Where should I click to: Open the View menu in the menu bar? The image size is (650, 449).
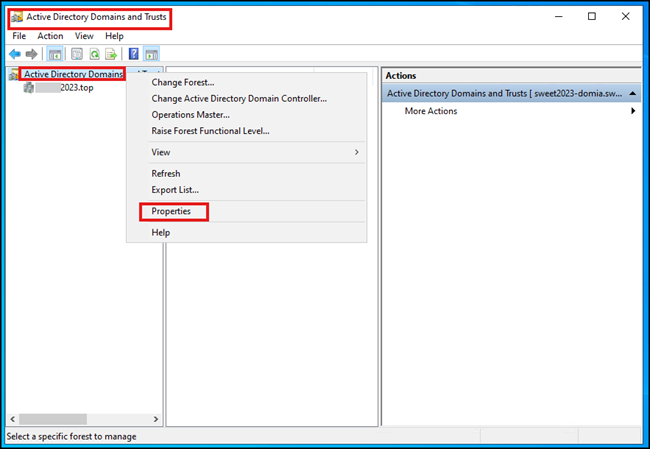84,36
